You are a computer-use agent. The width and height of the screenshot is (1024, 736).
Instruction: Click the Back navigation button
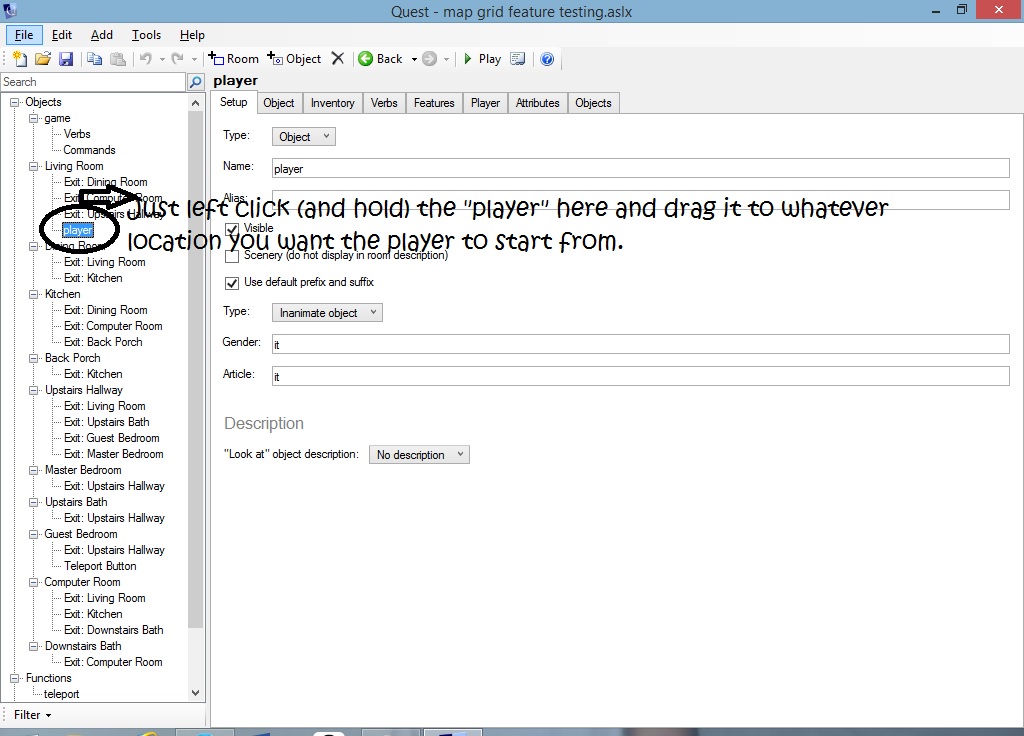(x=380, y=59)
